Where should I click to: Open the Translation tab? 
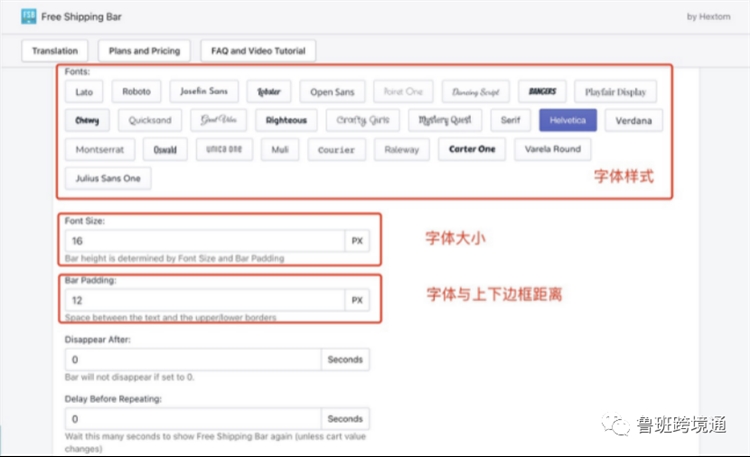[55, 51]
